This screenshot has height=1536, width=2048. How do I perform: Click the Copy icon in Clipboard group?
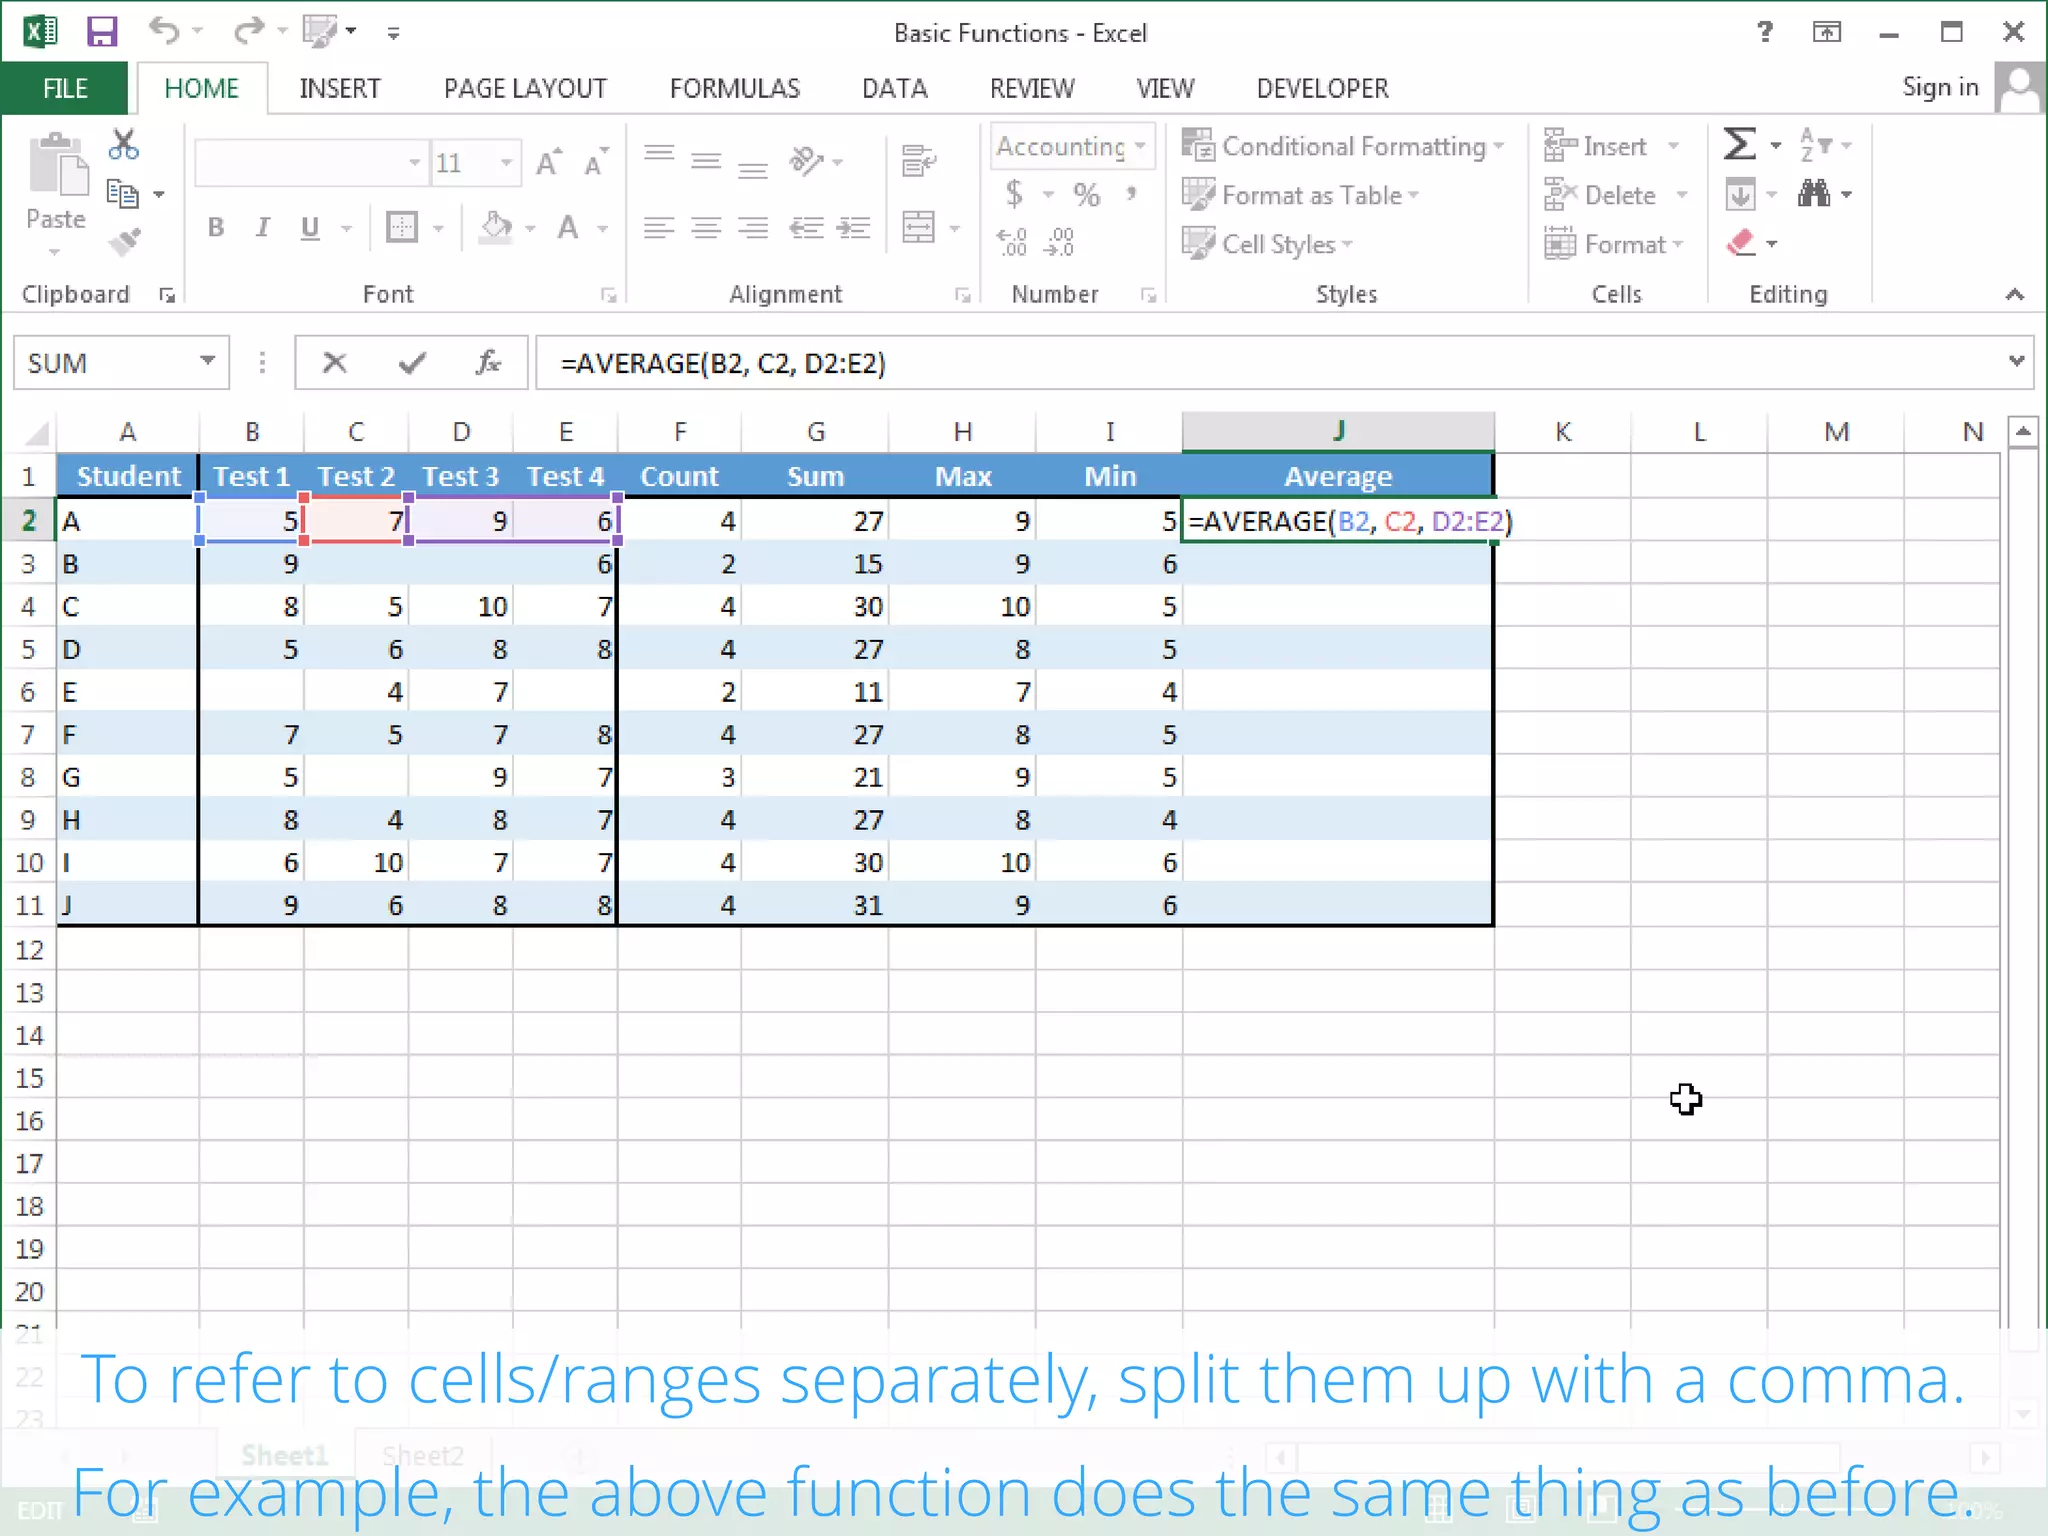(x=123, y=193)
